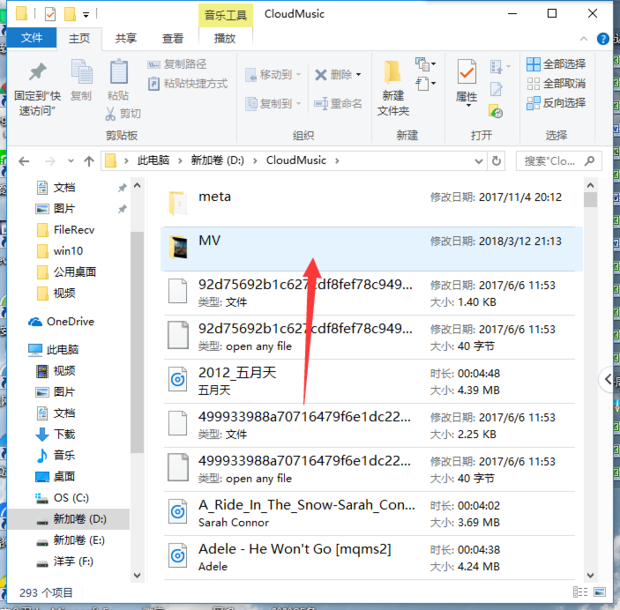The height and width of the screenshot is (610, 620).
Task: Select A_Ride_In_The_Snow-Sarah_Con... audio file icon
Action: (x=178, y=512)
